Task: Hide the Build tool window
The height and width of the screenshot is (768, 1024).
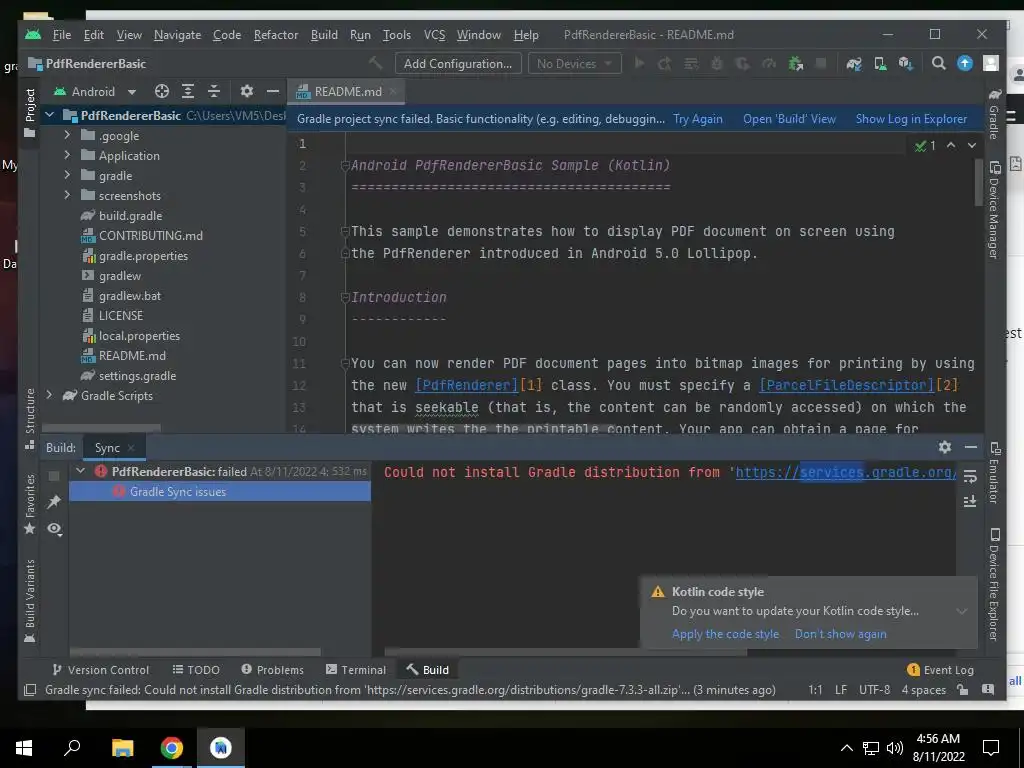Action: point(970,447)
